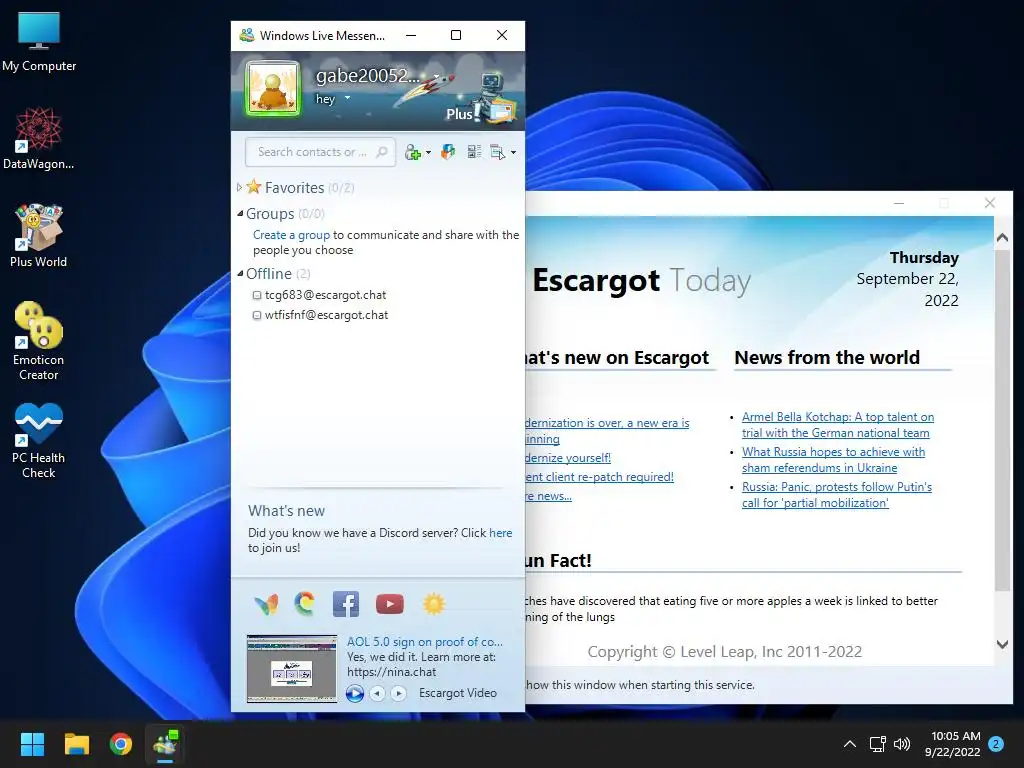Go to previous Escargot video
Screen dimensions: 1024x768
tap(377, 694)
